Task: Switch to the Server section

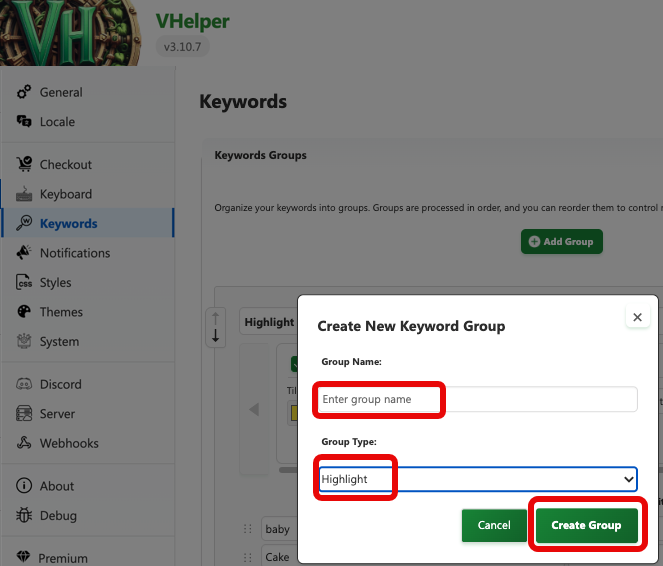Action: [x=57, y=414]
